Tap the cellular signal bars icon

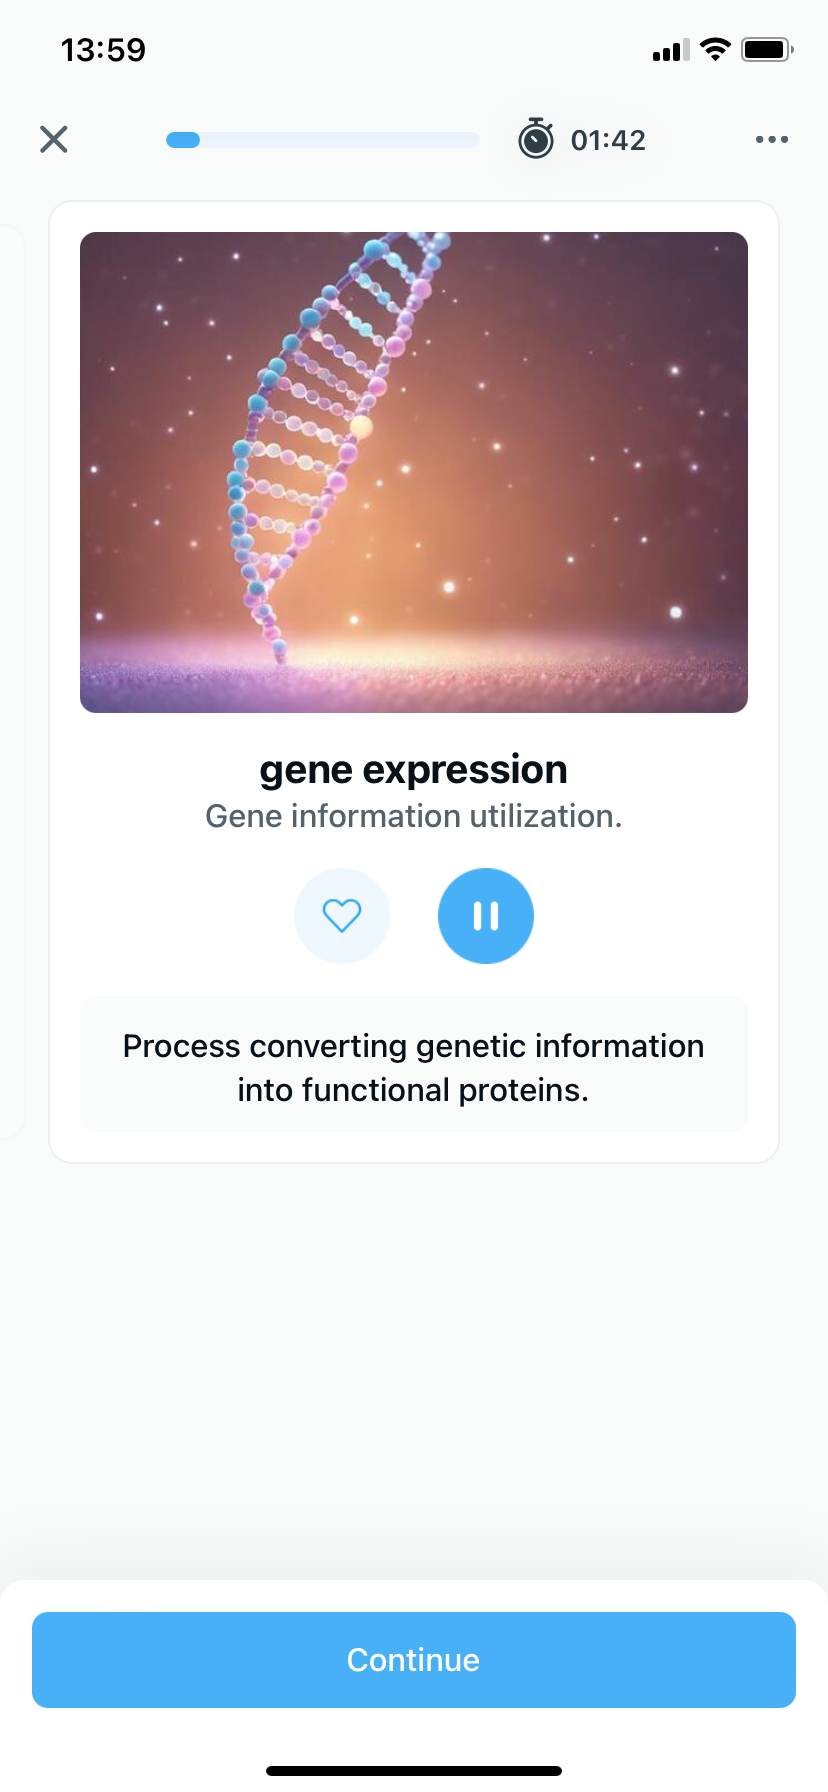click(671, 50)
